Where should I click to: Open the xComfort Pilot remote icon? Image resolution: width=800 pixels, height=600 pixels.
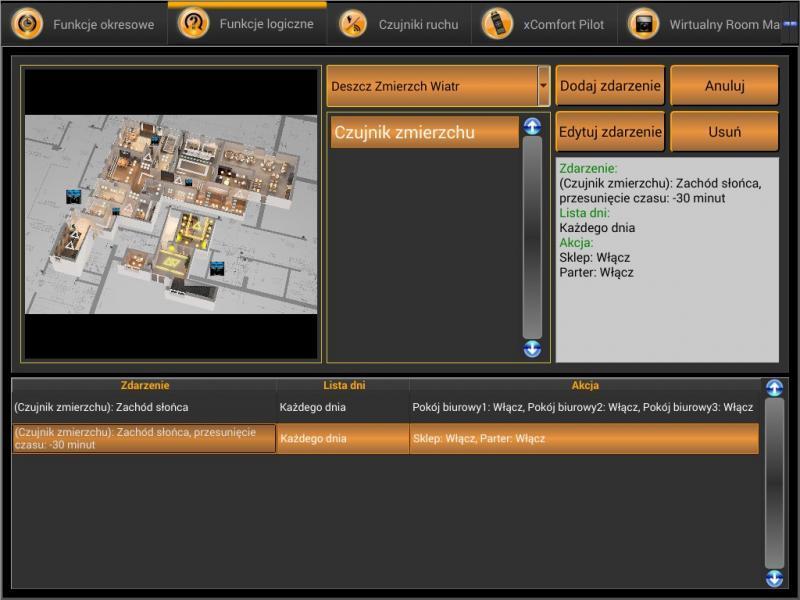pos(497,24)
